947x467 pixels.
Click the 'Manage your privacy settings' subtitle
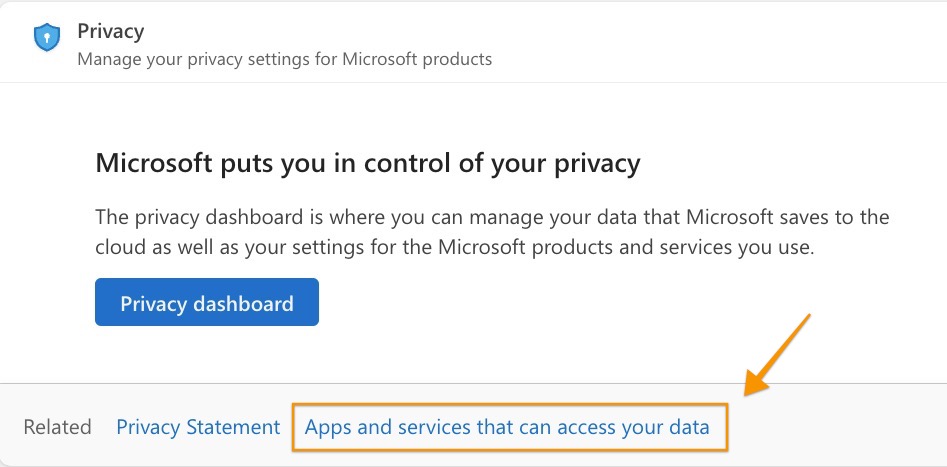click(284, 59)
